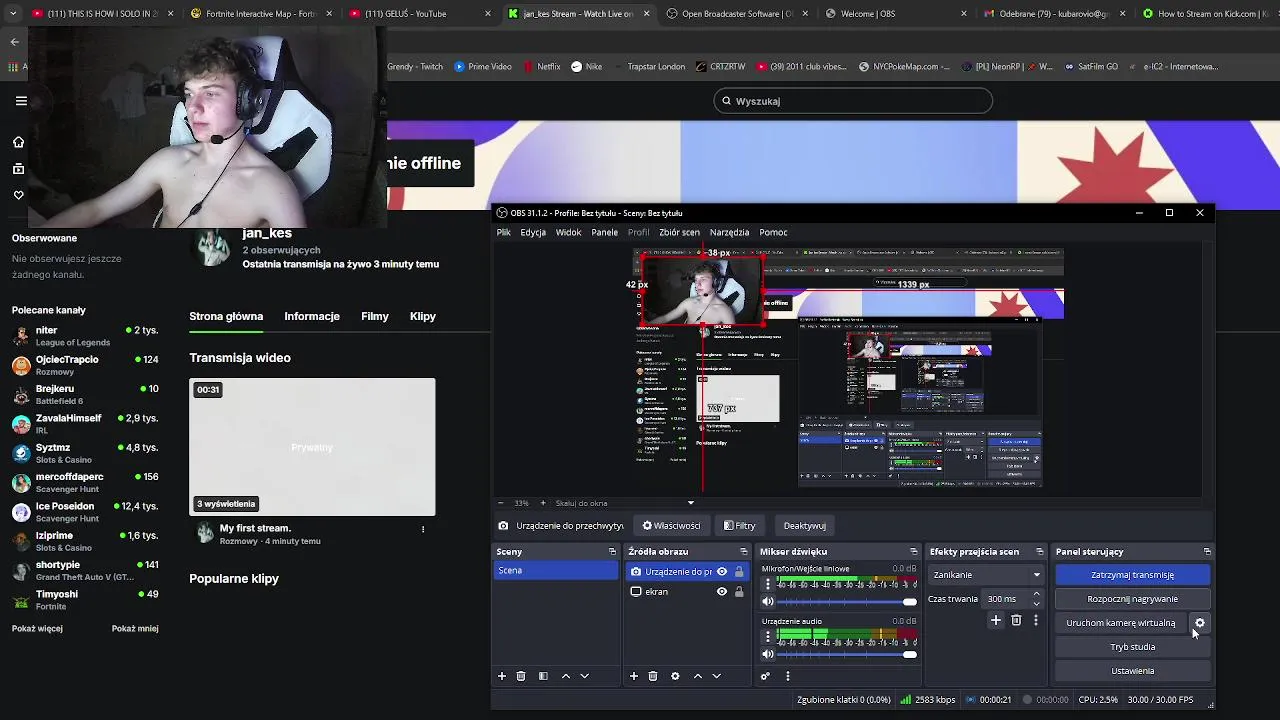
Task: Move scene up in Sceny panel
Action: (566, 676)
